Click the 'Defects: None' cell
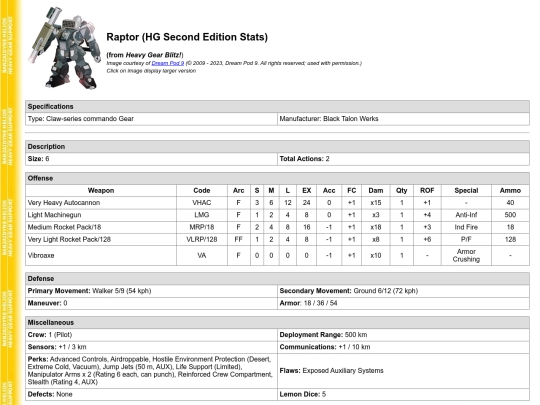 [x=151, y=394]
